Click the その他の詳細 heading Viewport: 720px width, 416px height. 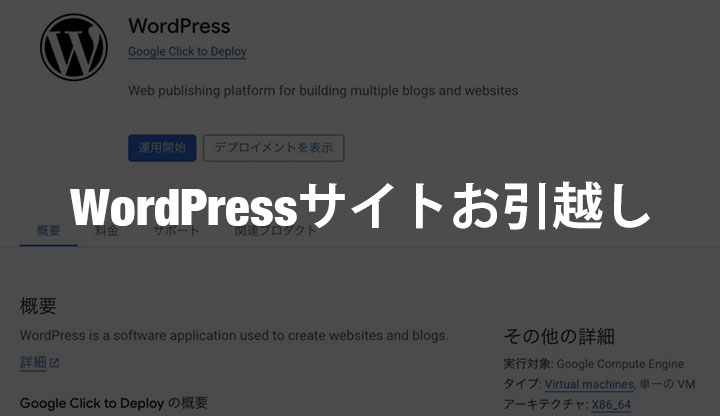pos(559,337)
